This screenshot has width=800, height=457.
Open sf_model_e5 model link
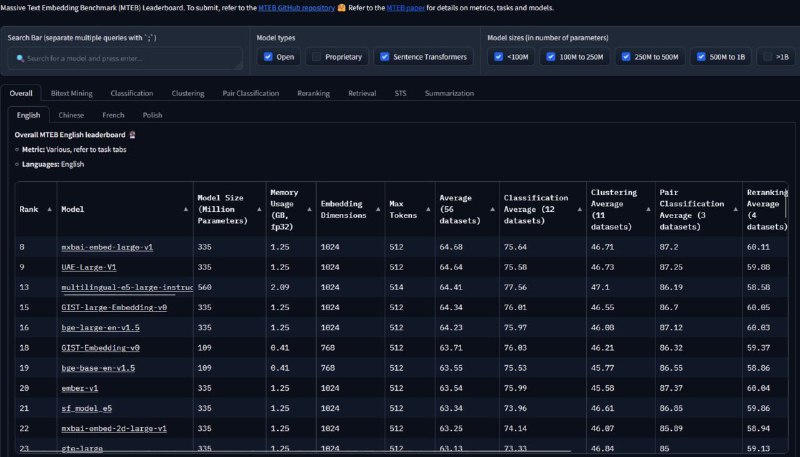click(86, 409)
